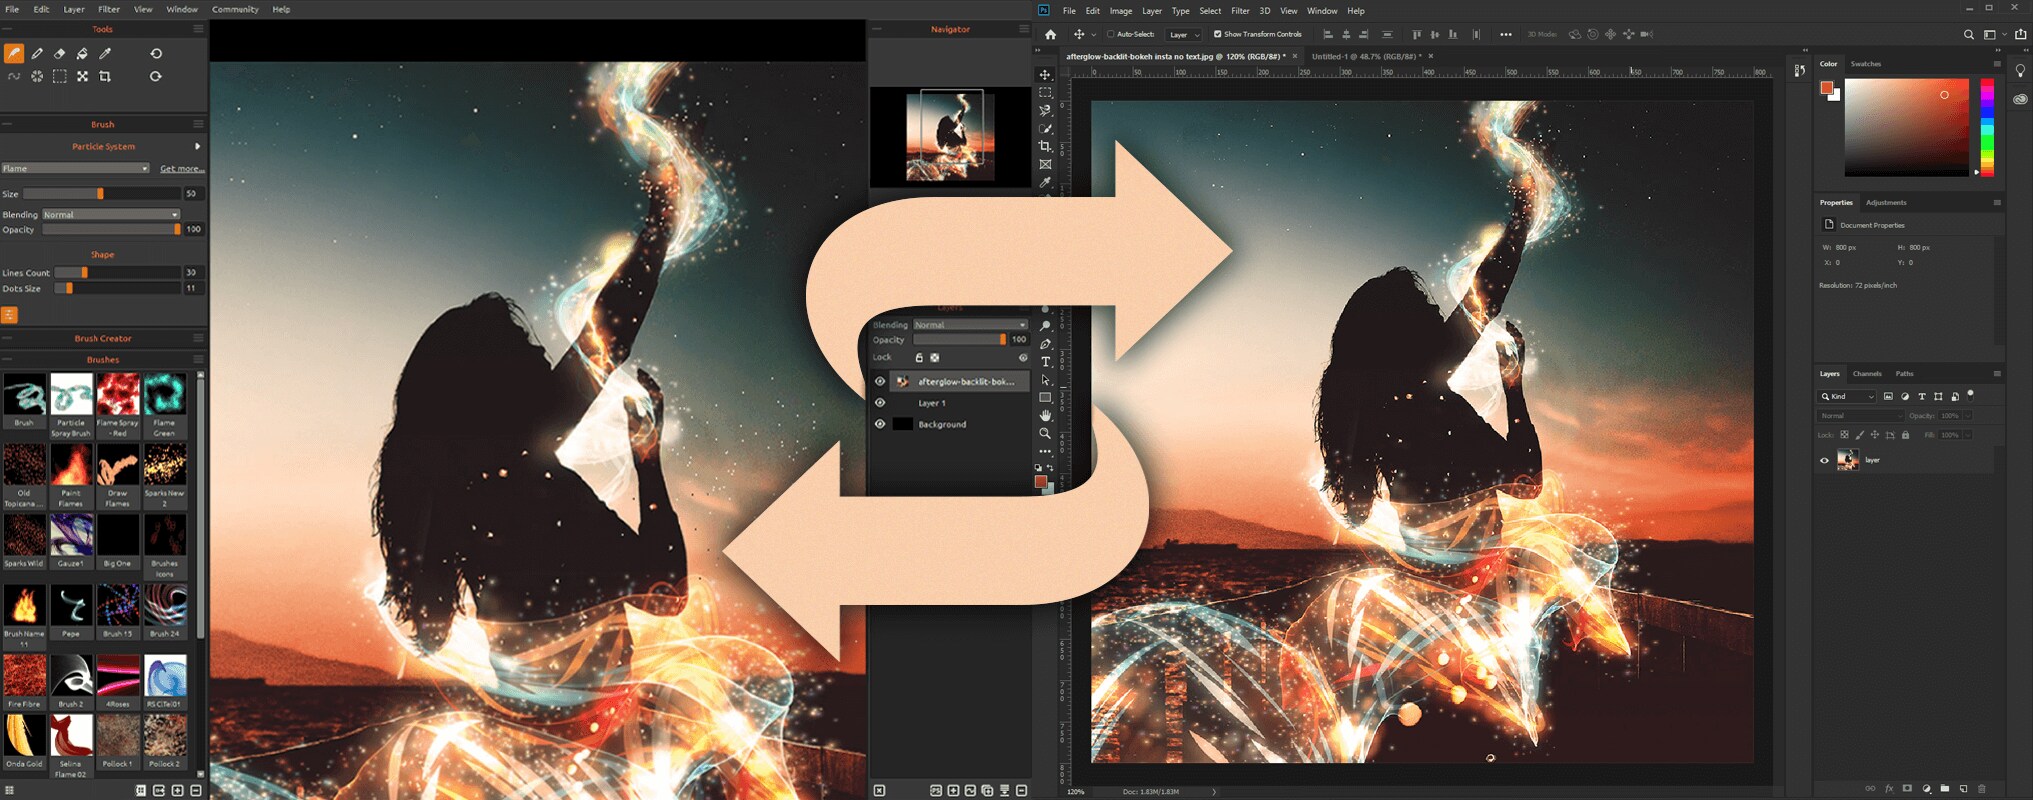
Task: Click the brush Size slider
Action: (101, 194)
